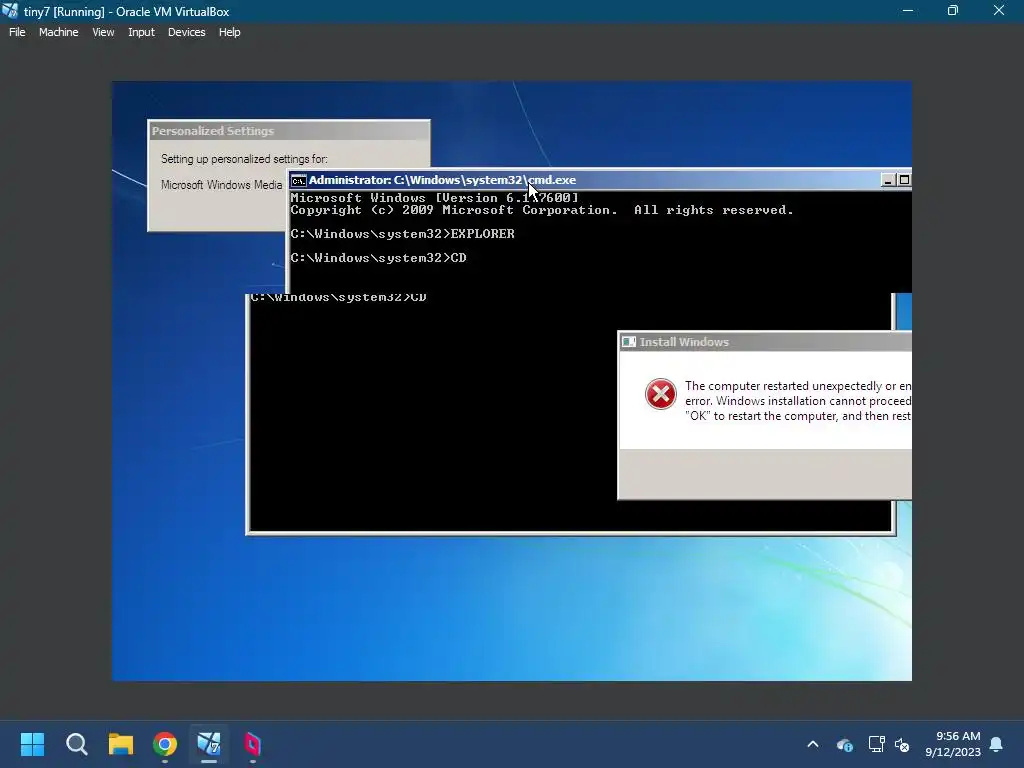Viewport: 1024px width, 768px height.
Task: Open the clock showing 9:56 AM
Action: (x=953, y=744)
